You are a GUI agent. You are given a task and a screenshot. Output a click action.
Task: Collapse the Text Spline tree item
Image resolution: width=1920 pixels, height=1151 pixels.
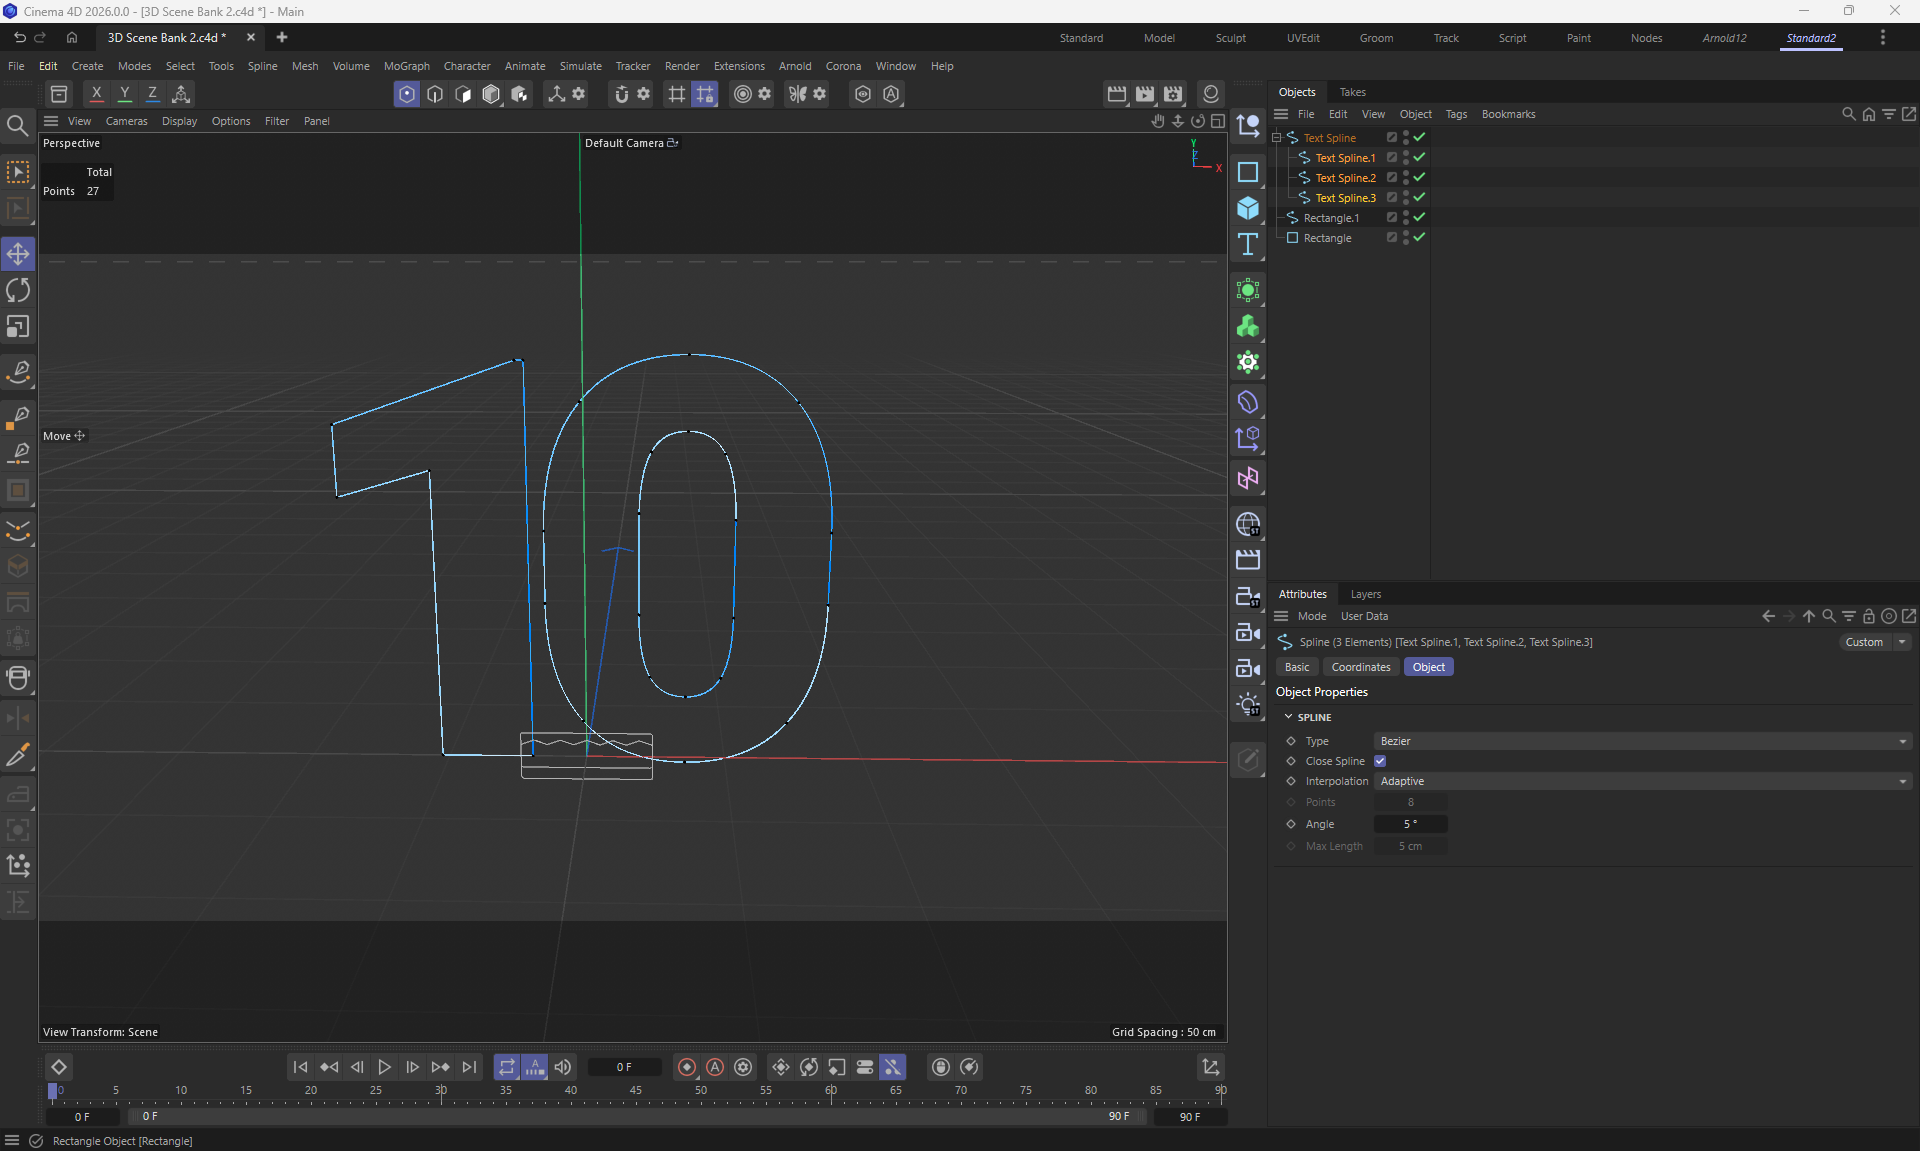pos(1276,138)
